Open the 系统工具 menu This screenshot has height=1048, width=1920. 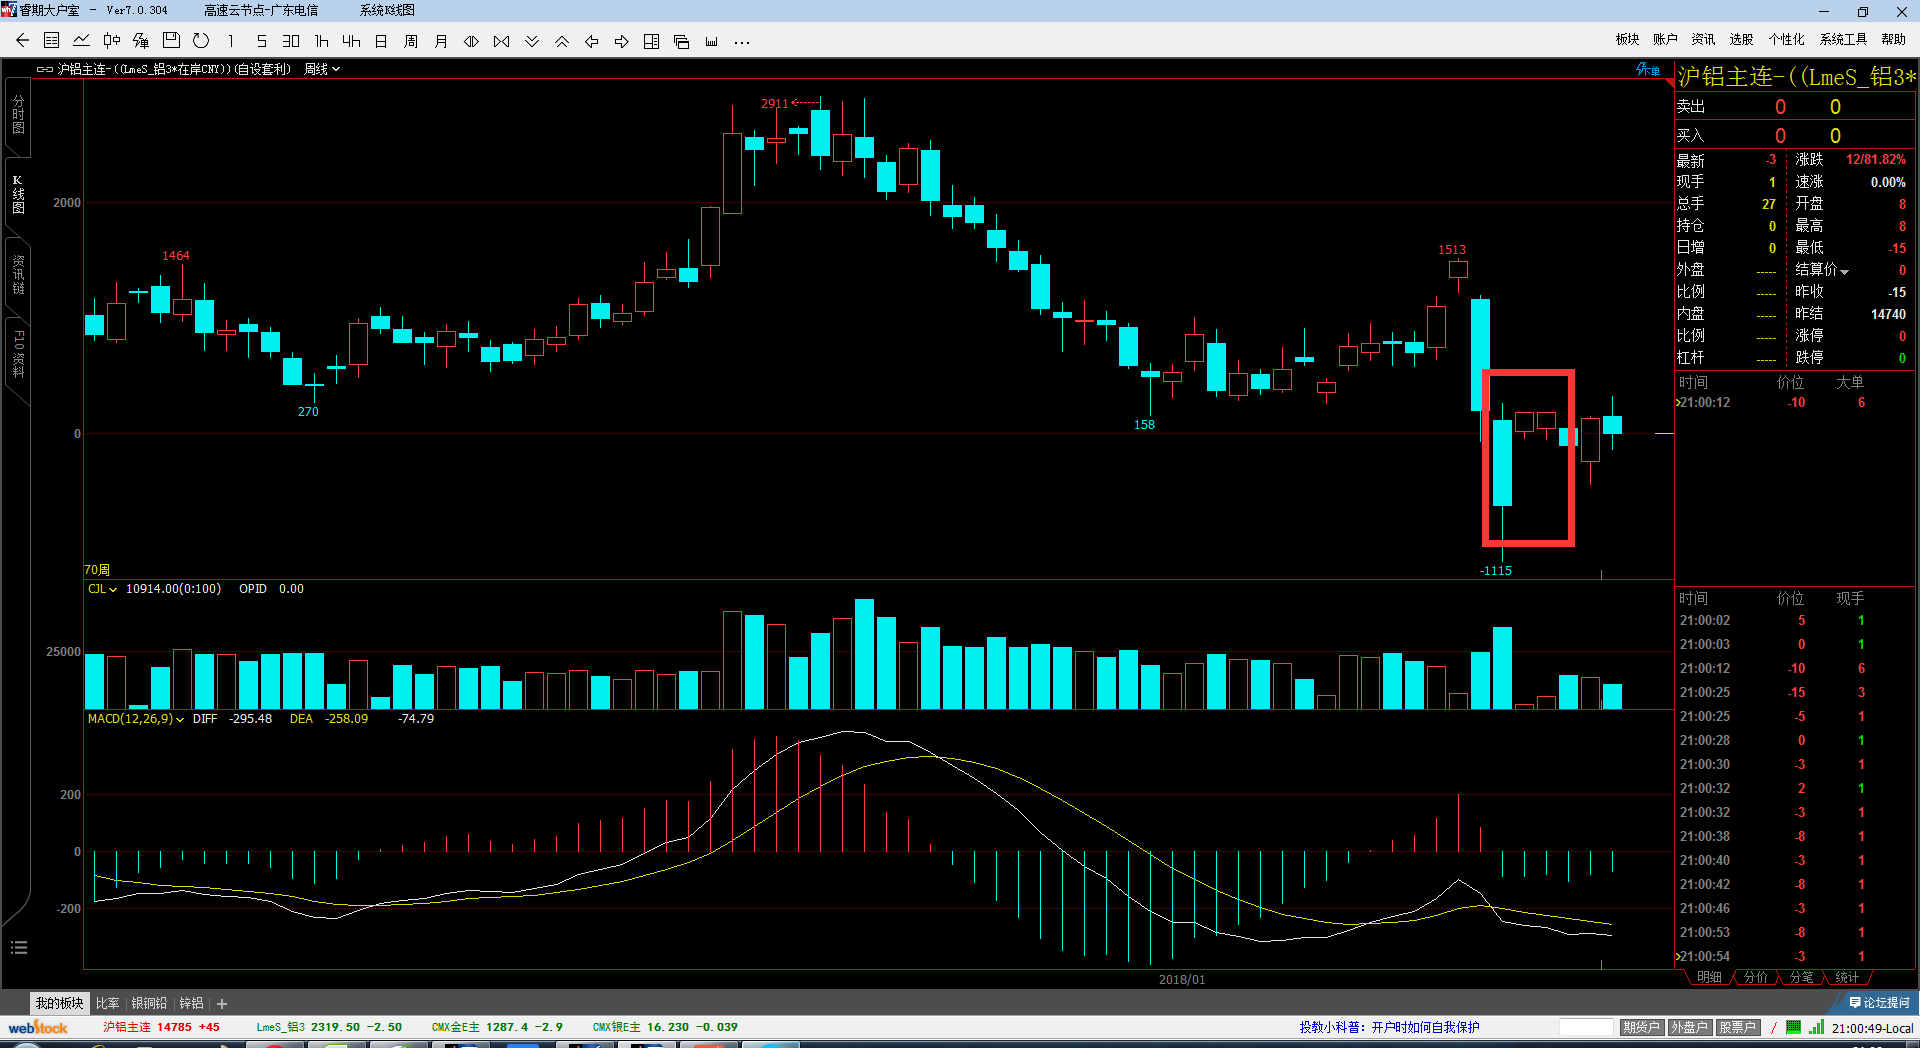tap(1843, 39)
